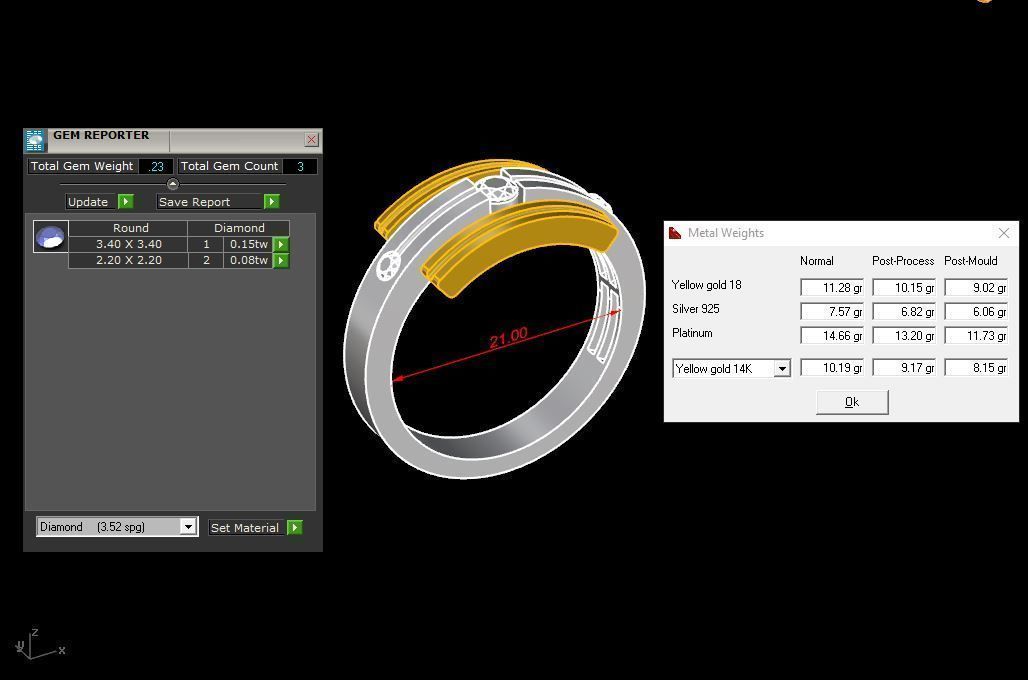Image resolution: width=1028 pixels, height=680 pixels.
Task: Click the Gem Reporter panel icon
Action: pyautogui.click(x=35, y=140)
